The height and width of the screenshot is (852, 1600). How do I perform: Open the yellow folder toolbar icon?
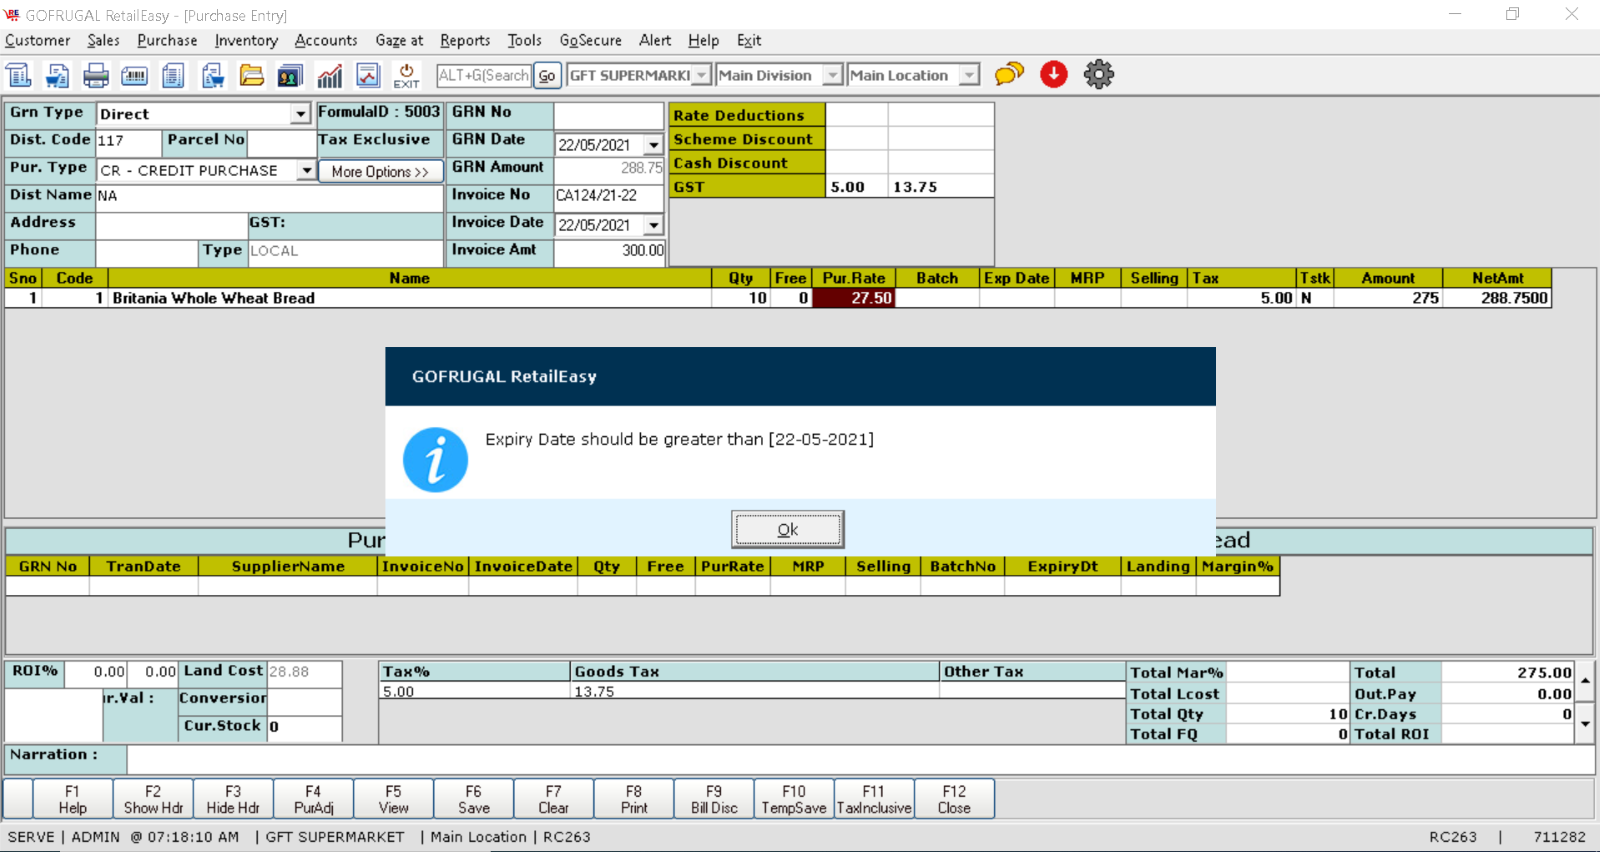251,75
